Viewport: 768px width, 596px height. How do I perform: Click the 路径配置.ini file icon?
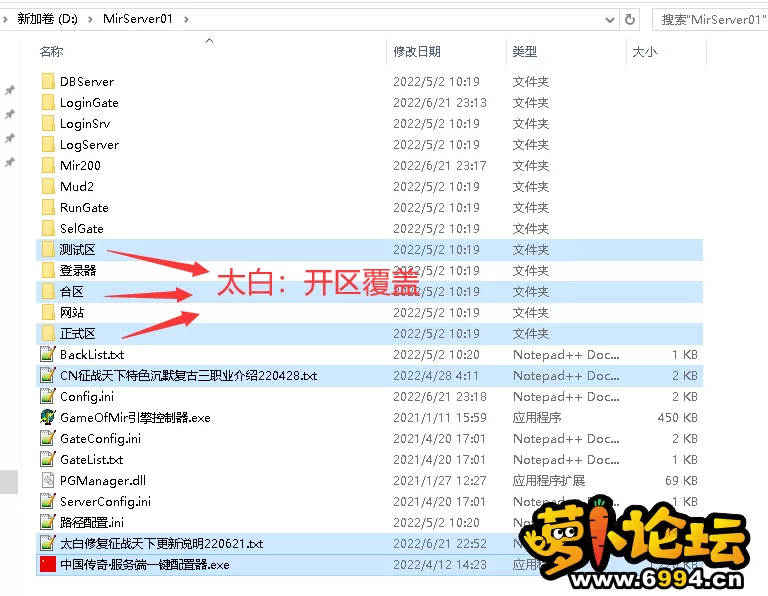(48, 523)
